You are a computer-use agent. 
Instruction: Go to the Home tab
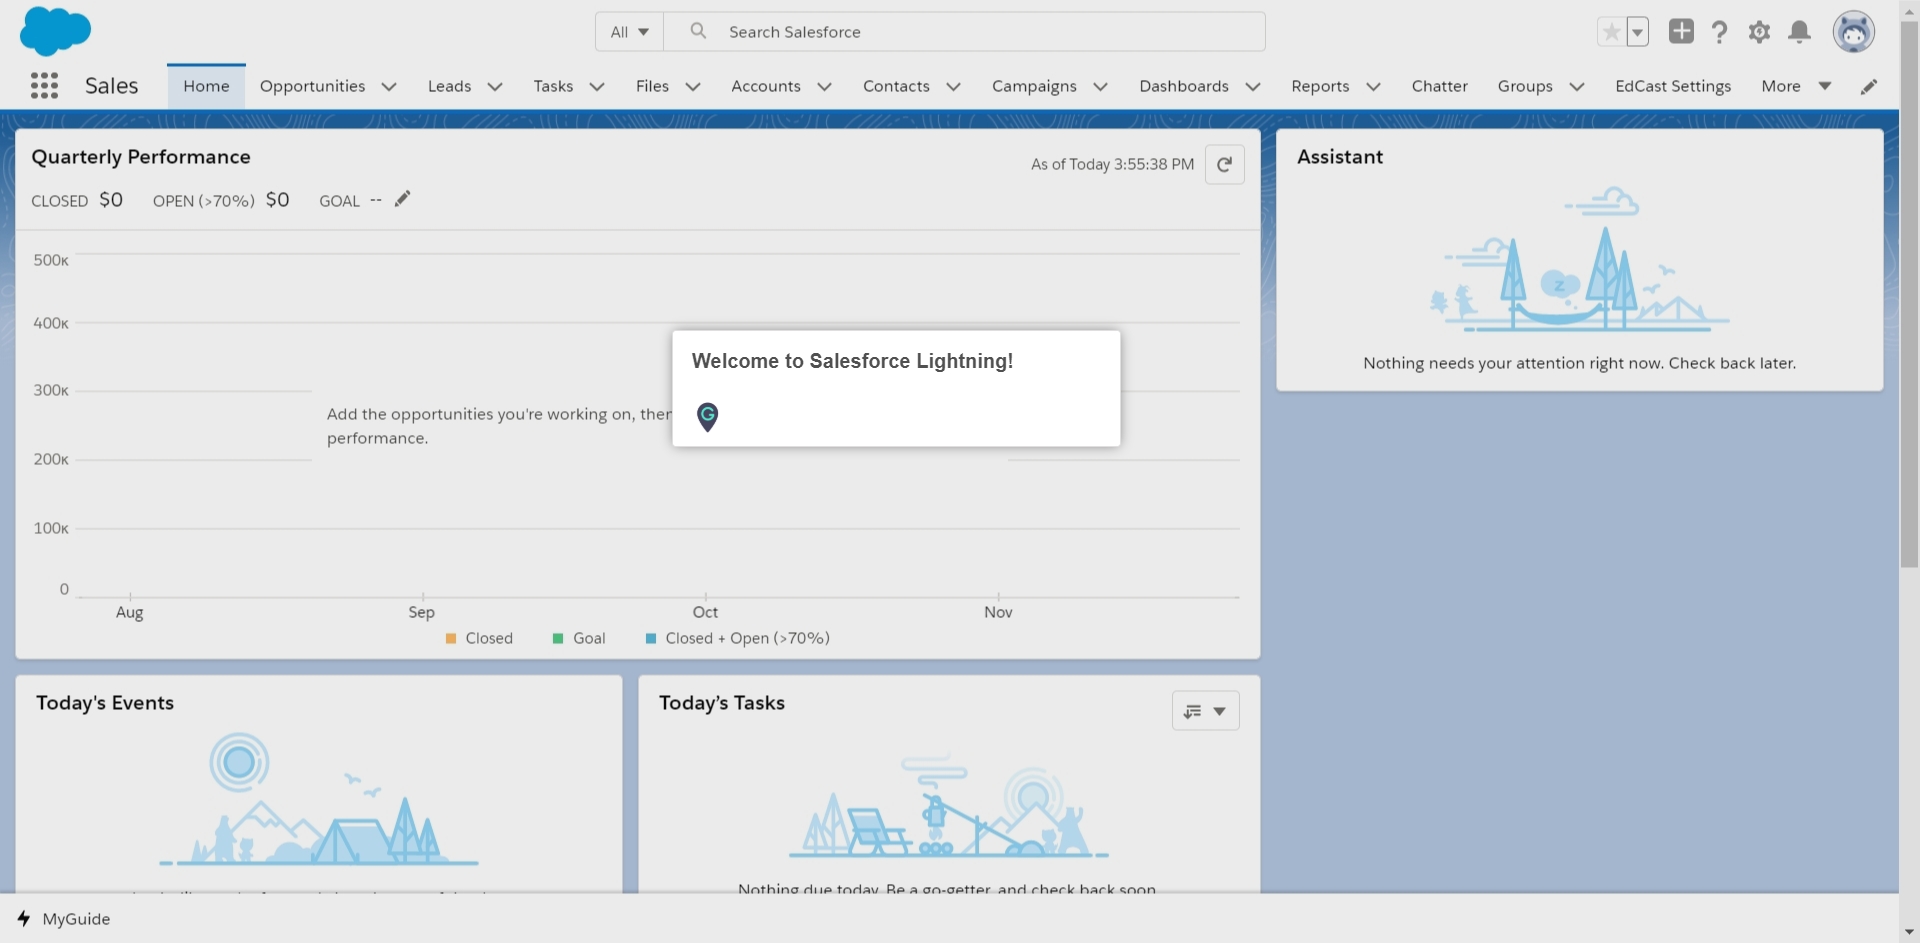[206, 86]
